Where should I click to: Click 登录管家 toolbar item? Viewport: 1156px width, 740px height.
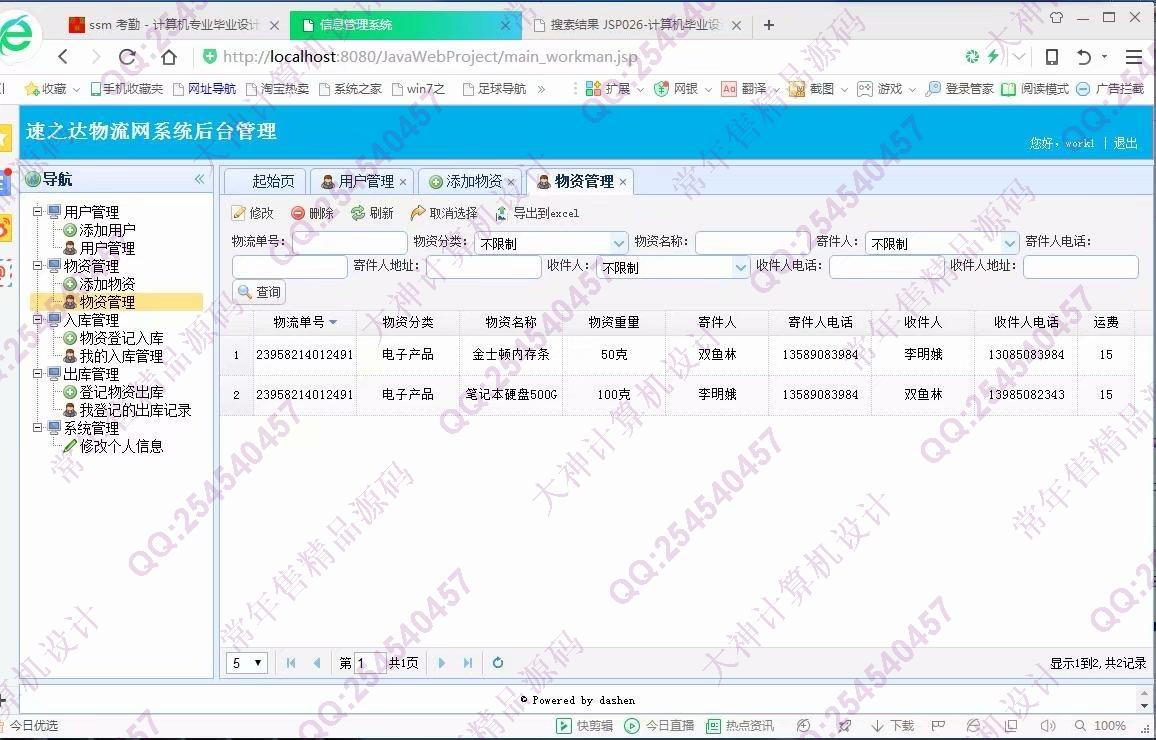point(960,88)
